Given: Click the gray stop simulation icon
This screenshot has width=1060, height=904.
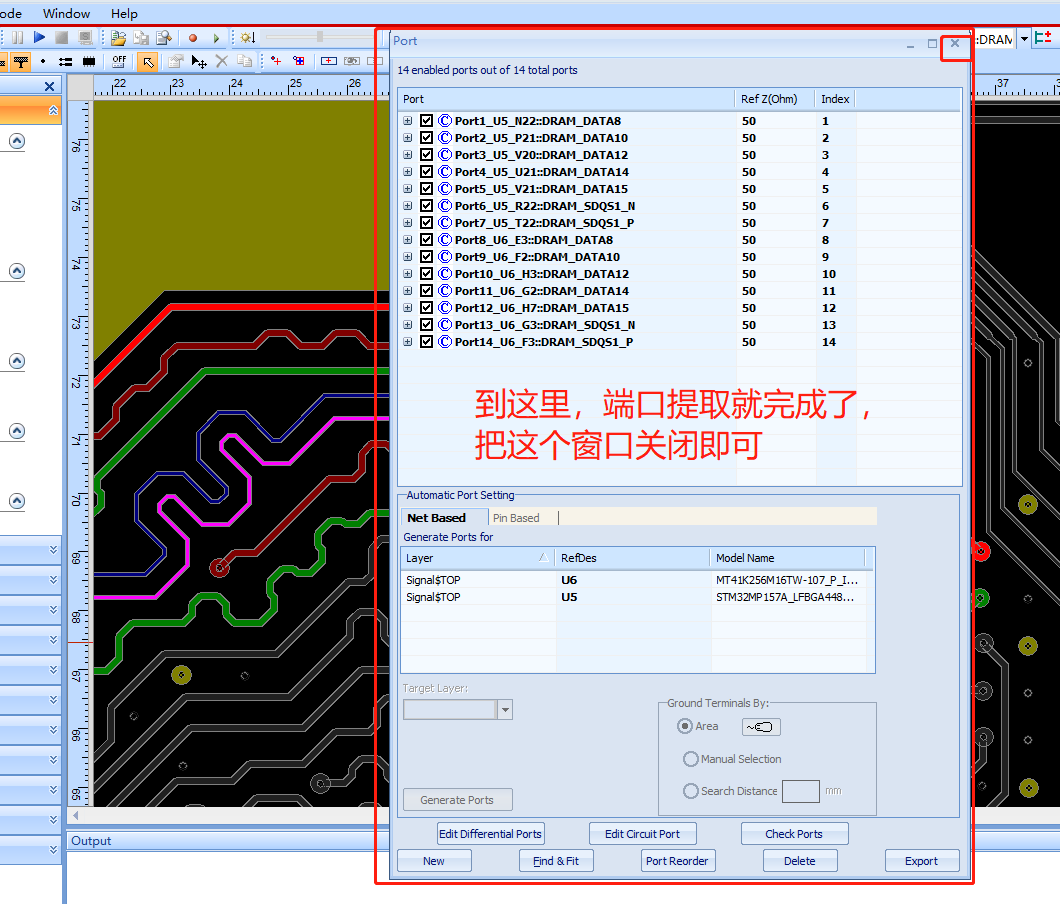Looking at the screenshot, I should coord(62,38).
